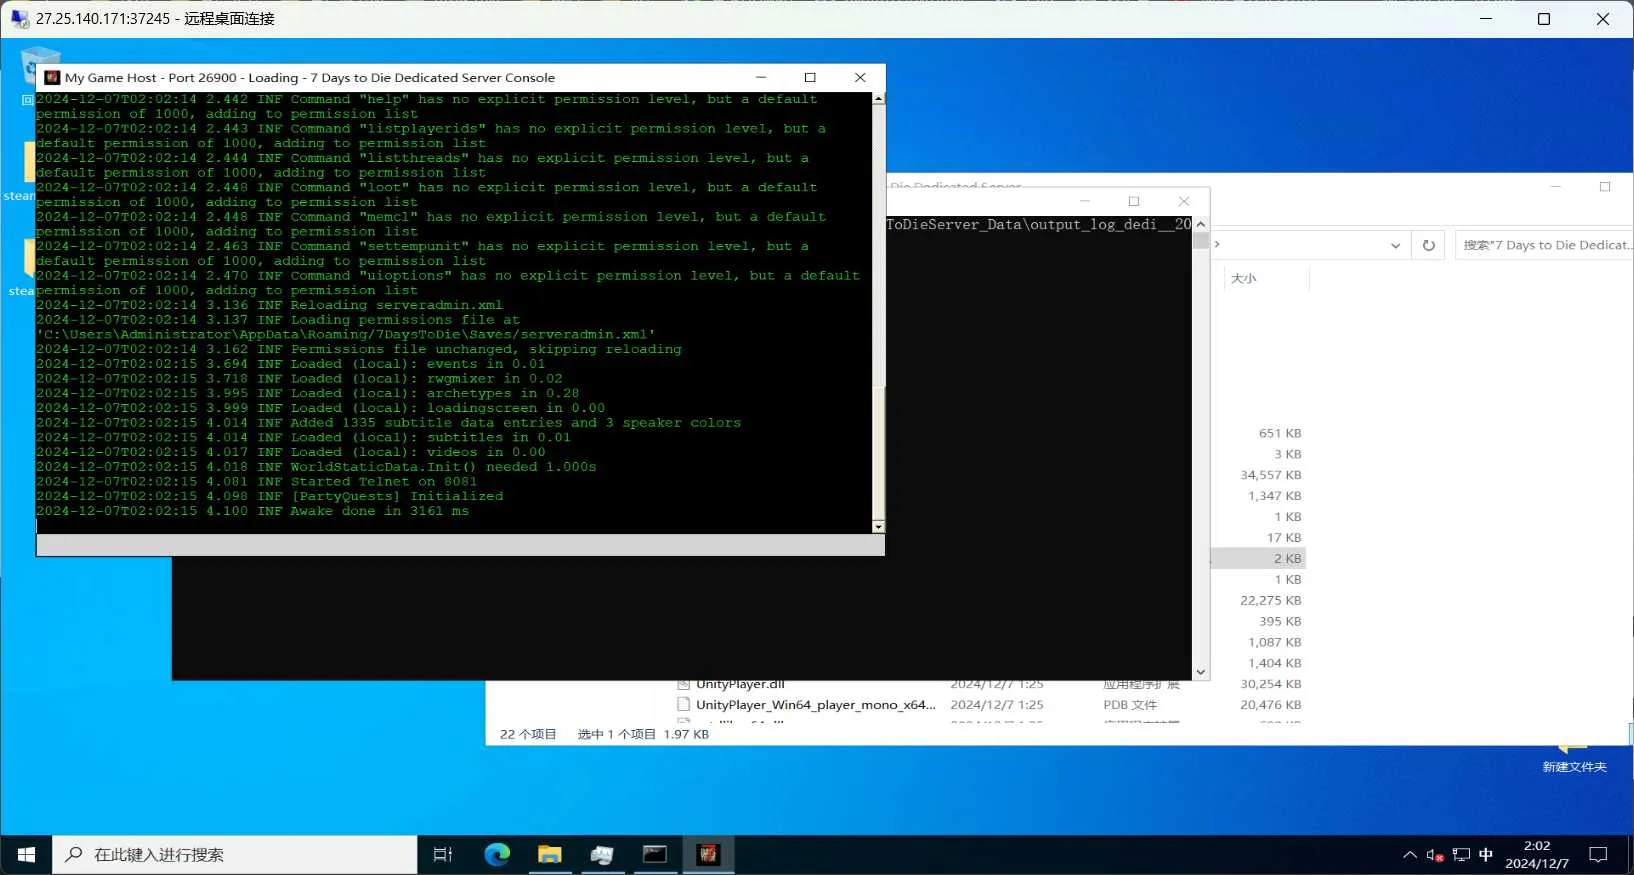Screen dimensions: 1634x875
Task: Toggle the 中 input method indicator
Action: 1486,855
